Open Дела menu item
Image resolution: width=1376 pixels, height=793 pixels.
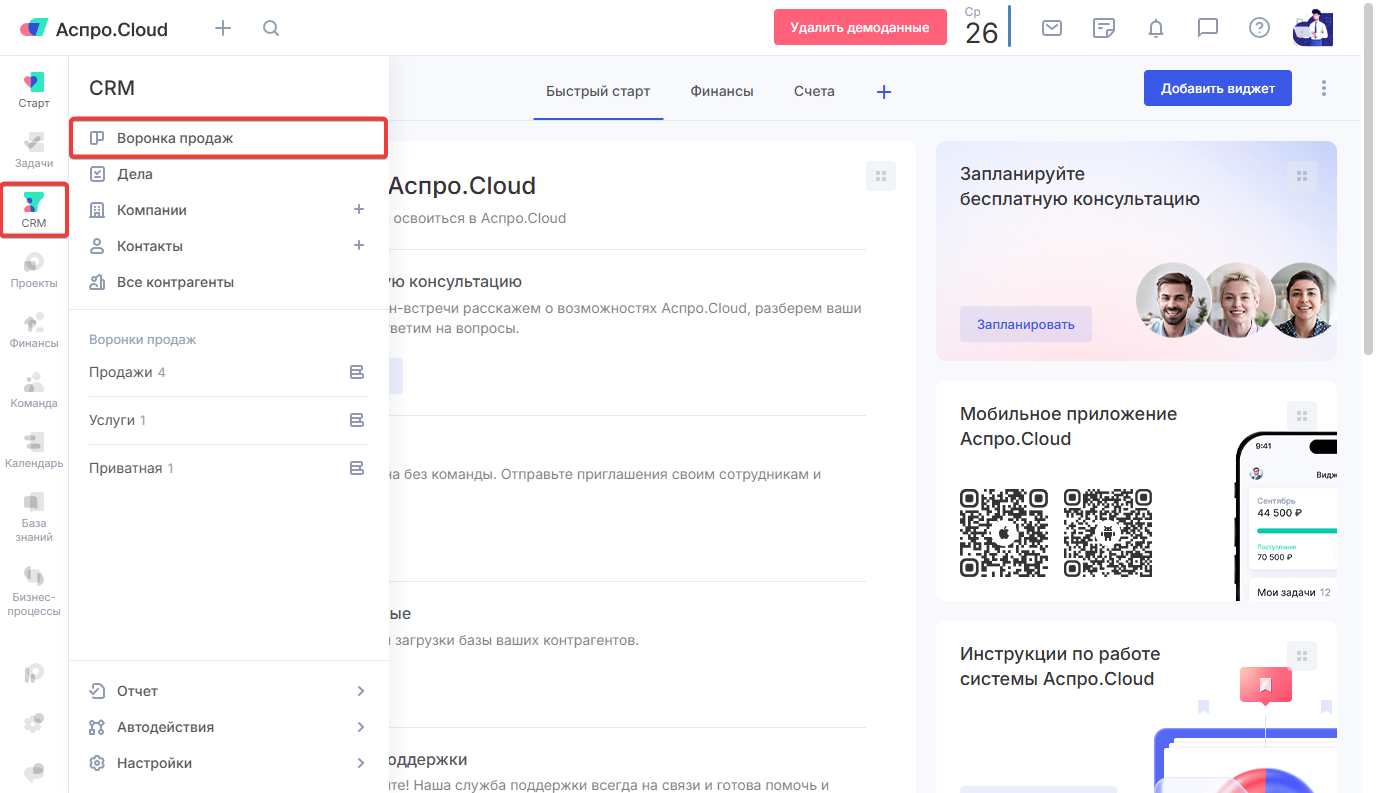tap(228, 174)
